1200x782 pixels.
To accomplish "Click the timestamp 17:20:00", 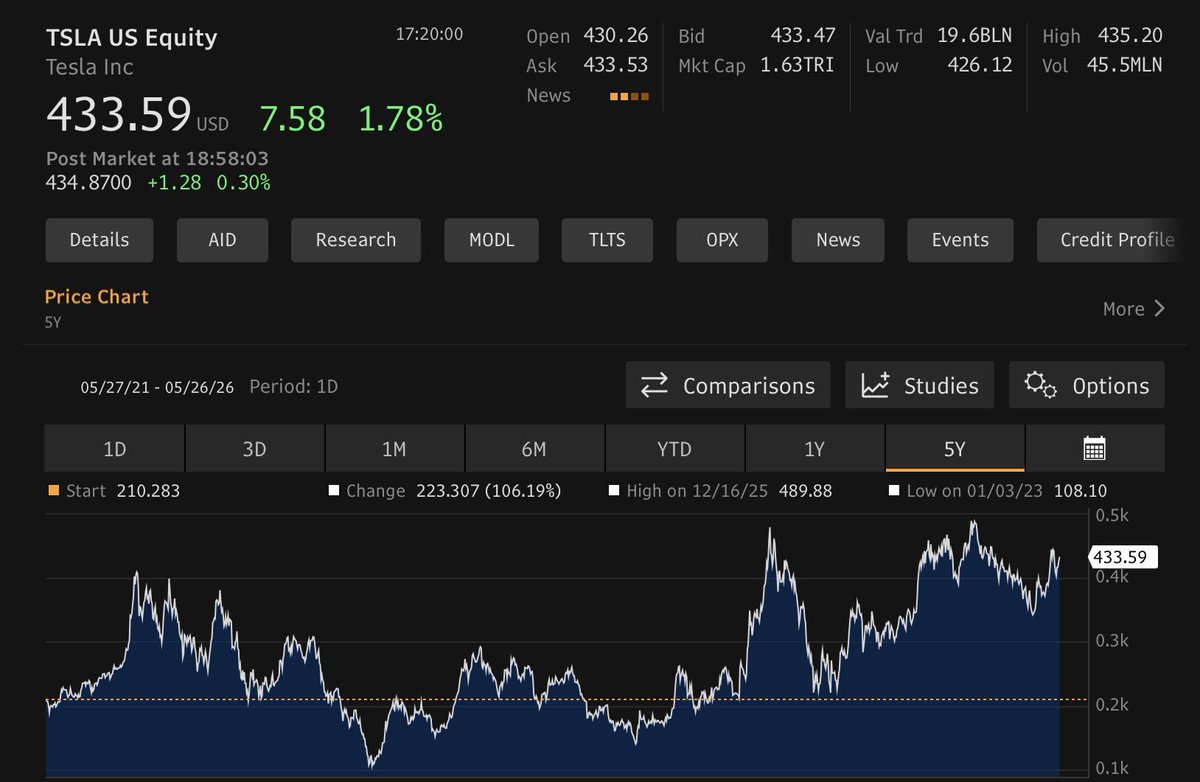I will 430,34.
